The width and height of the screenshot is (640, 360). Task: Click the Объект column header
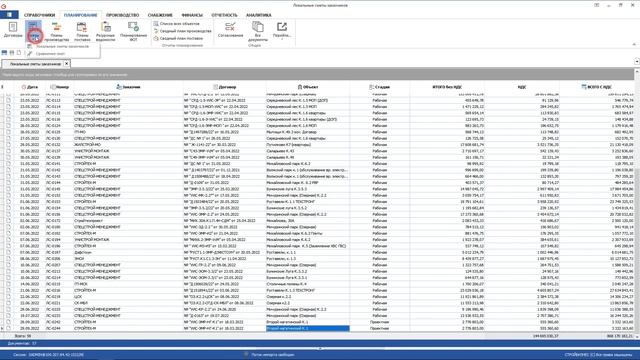click(x=308, y=87)
